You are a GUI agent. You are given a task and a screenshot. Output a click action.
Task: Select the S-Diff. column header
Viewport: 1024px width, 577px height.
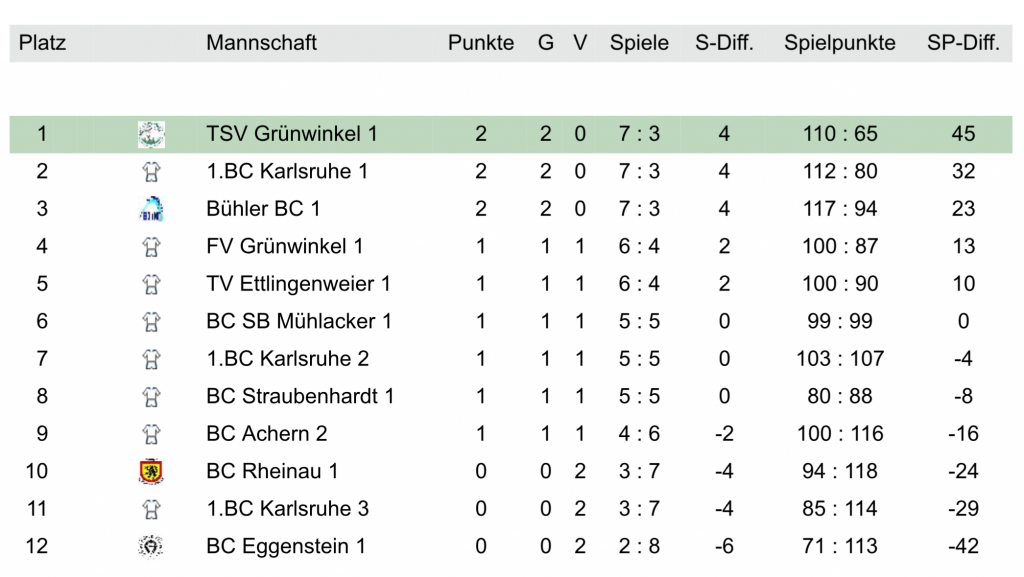pyautogui.click(x=724, y=43)
